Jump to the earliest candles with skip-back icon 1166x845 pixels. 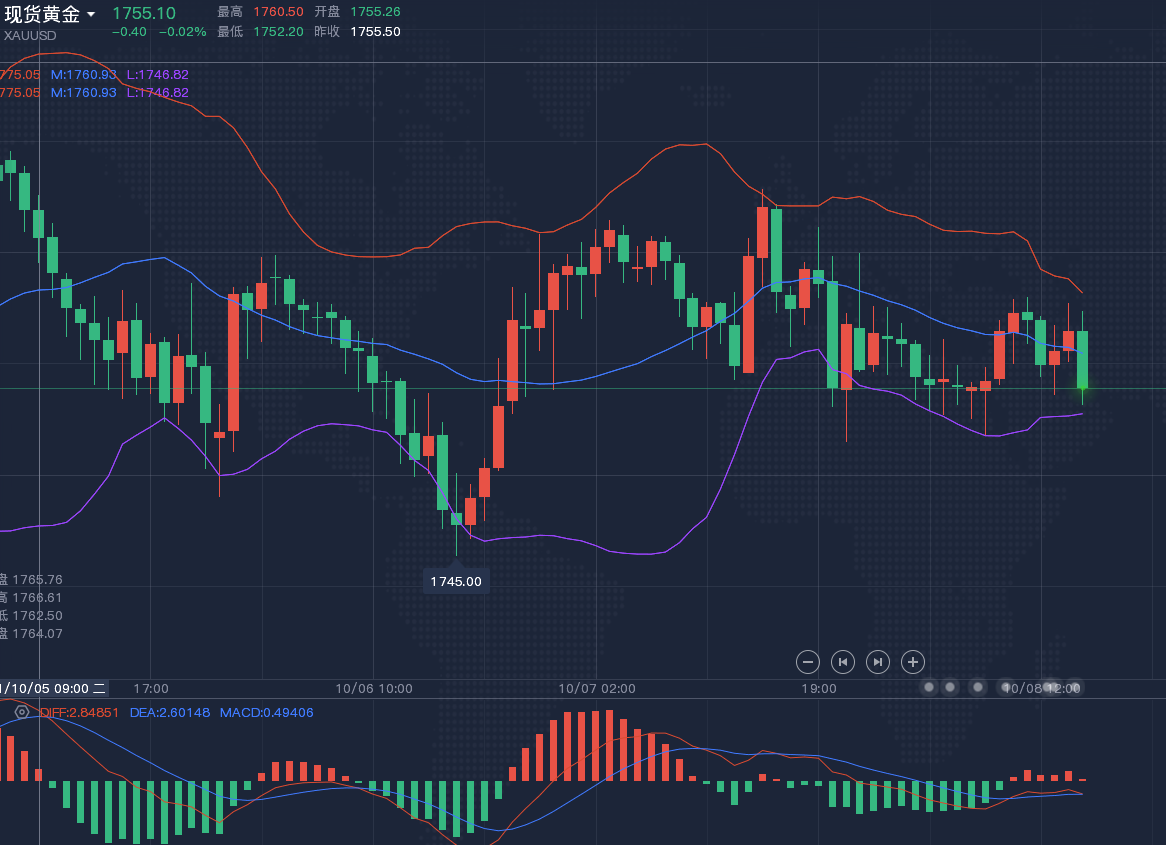pyautogui.click(x=843, y=662)
